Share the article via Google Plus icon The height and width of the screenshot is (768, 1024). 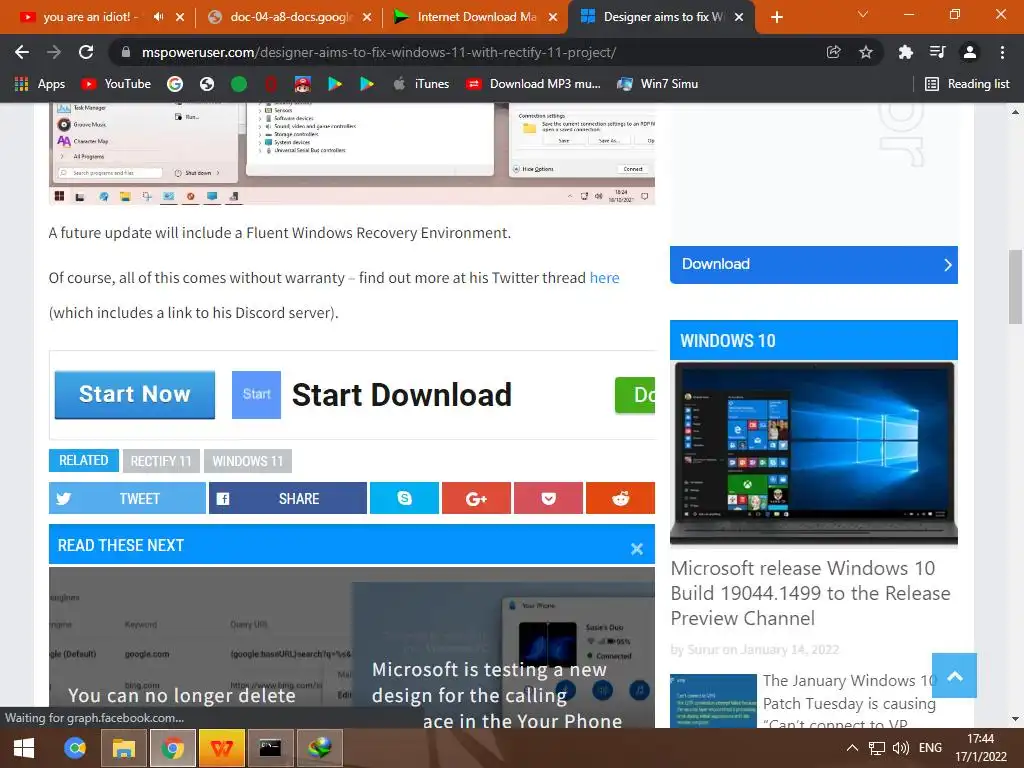pos(476,498)
